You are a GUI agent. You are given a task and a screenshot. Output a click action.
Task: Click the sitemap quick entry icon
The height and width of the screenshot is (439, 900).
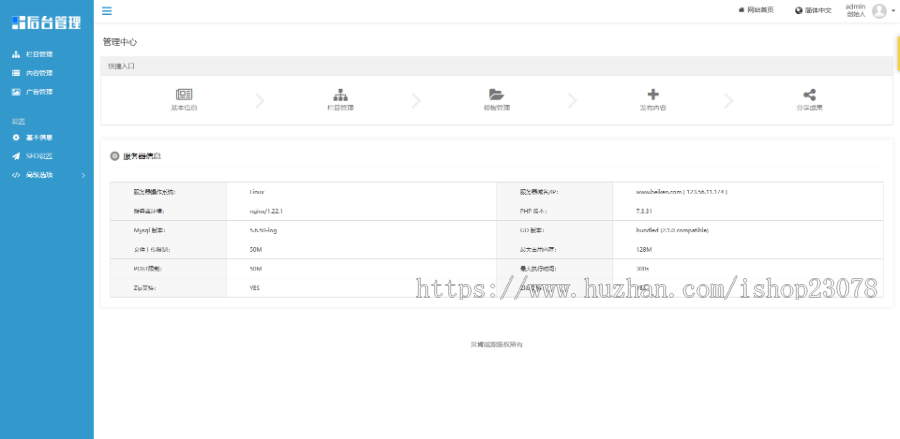click(340, 95)
